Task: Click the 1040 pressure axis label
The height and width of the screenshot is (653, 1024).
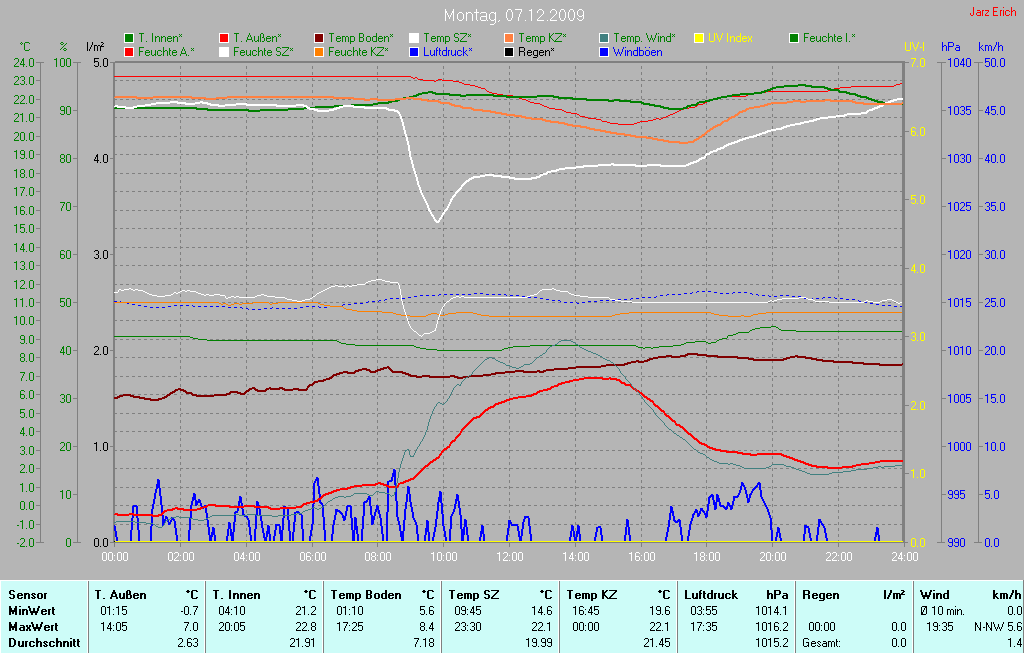Action: click(959, 63)
